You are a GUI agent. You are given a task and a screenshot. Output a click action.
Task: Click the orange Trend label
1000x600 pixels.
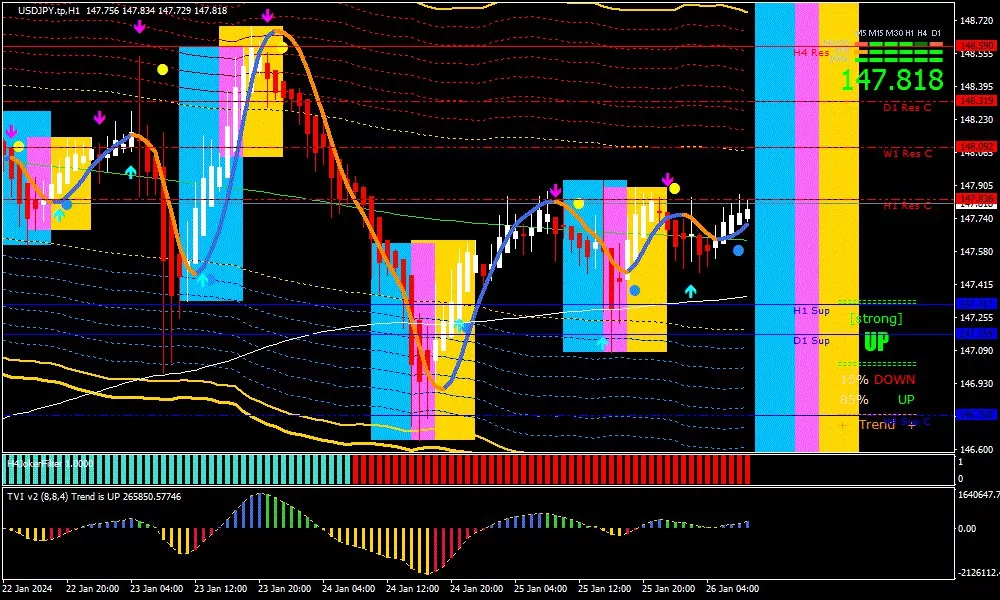tap(877, 424)
